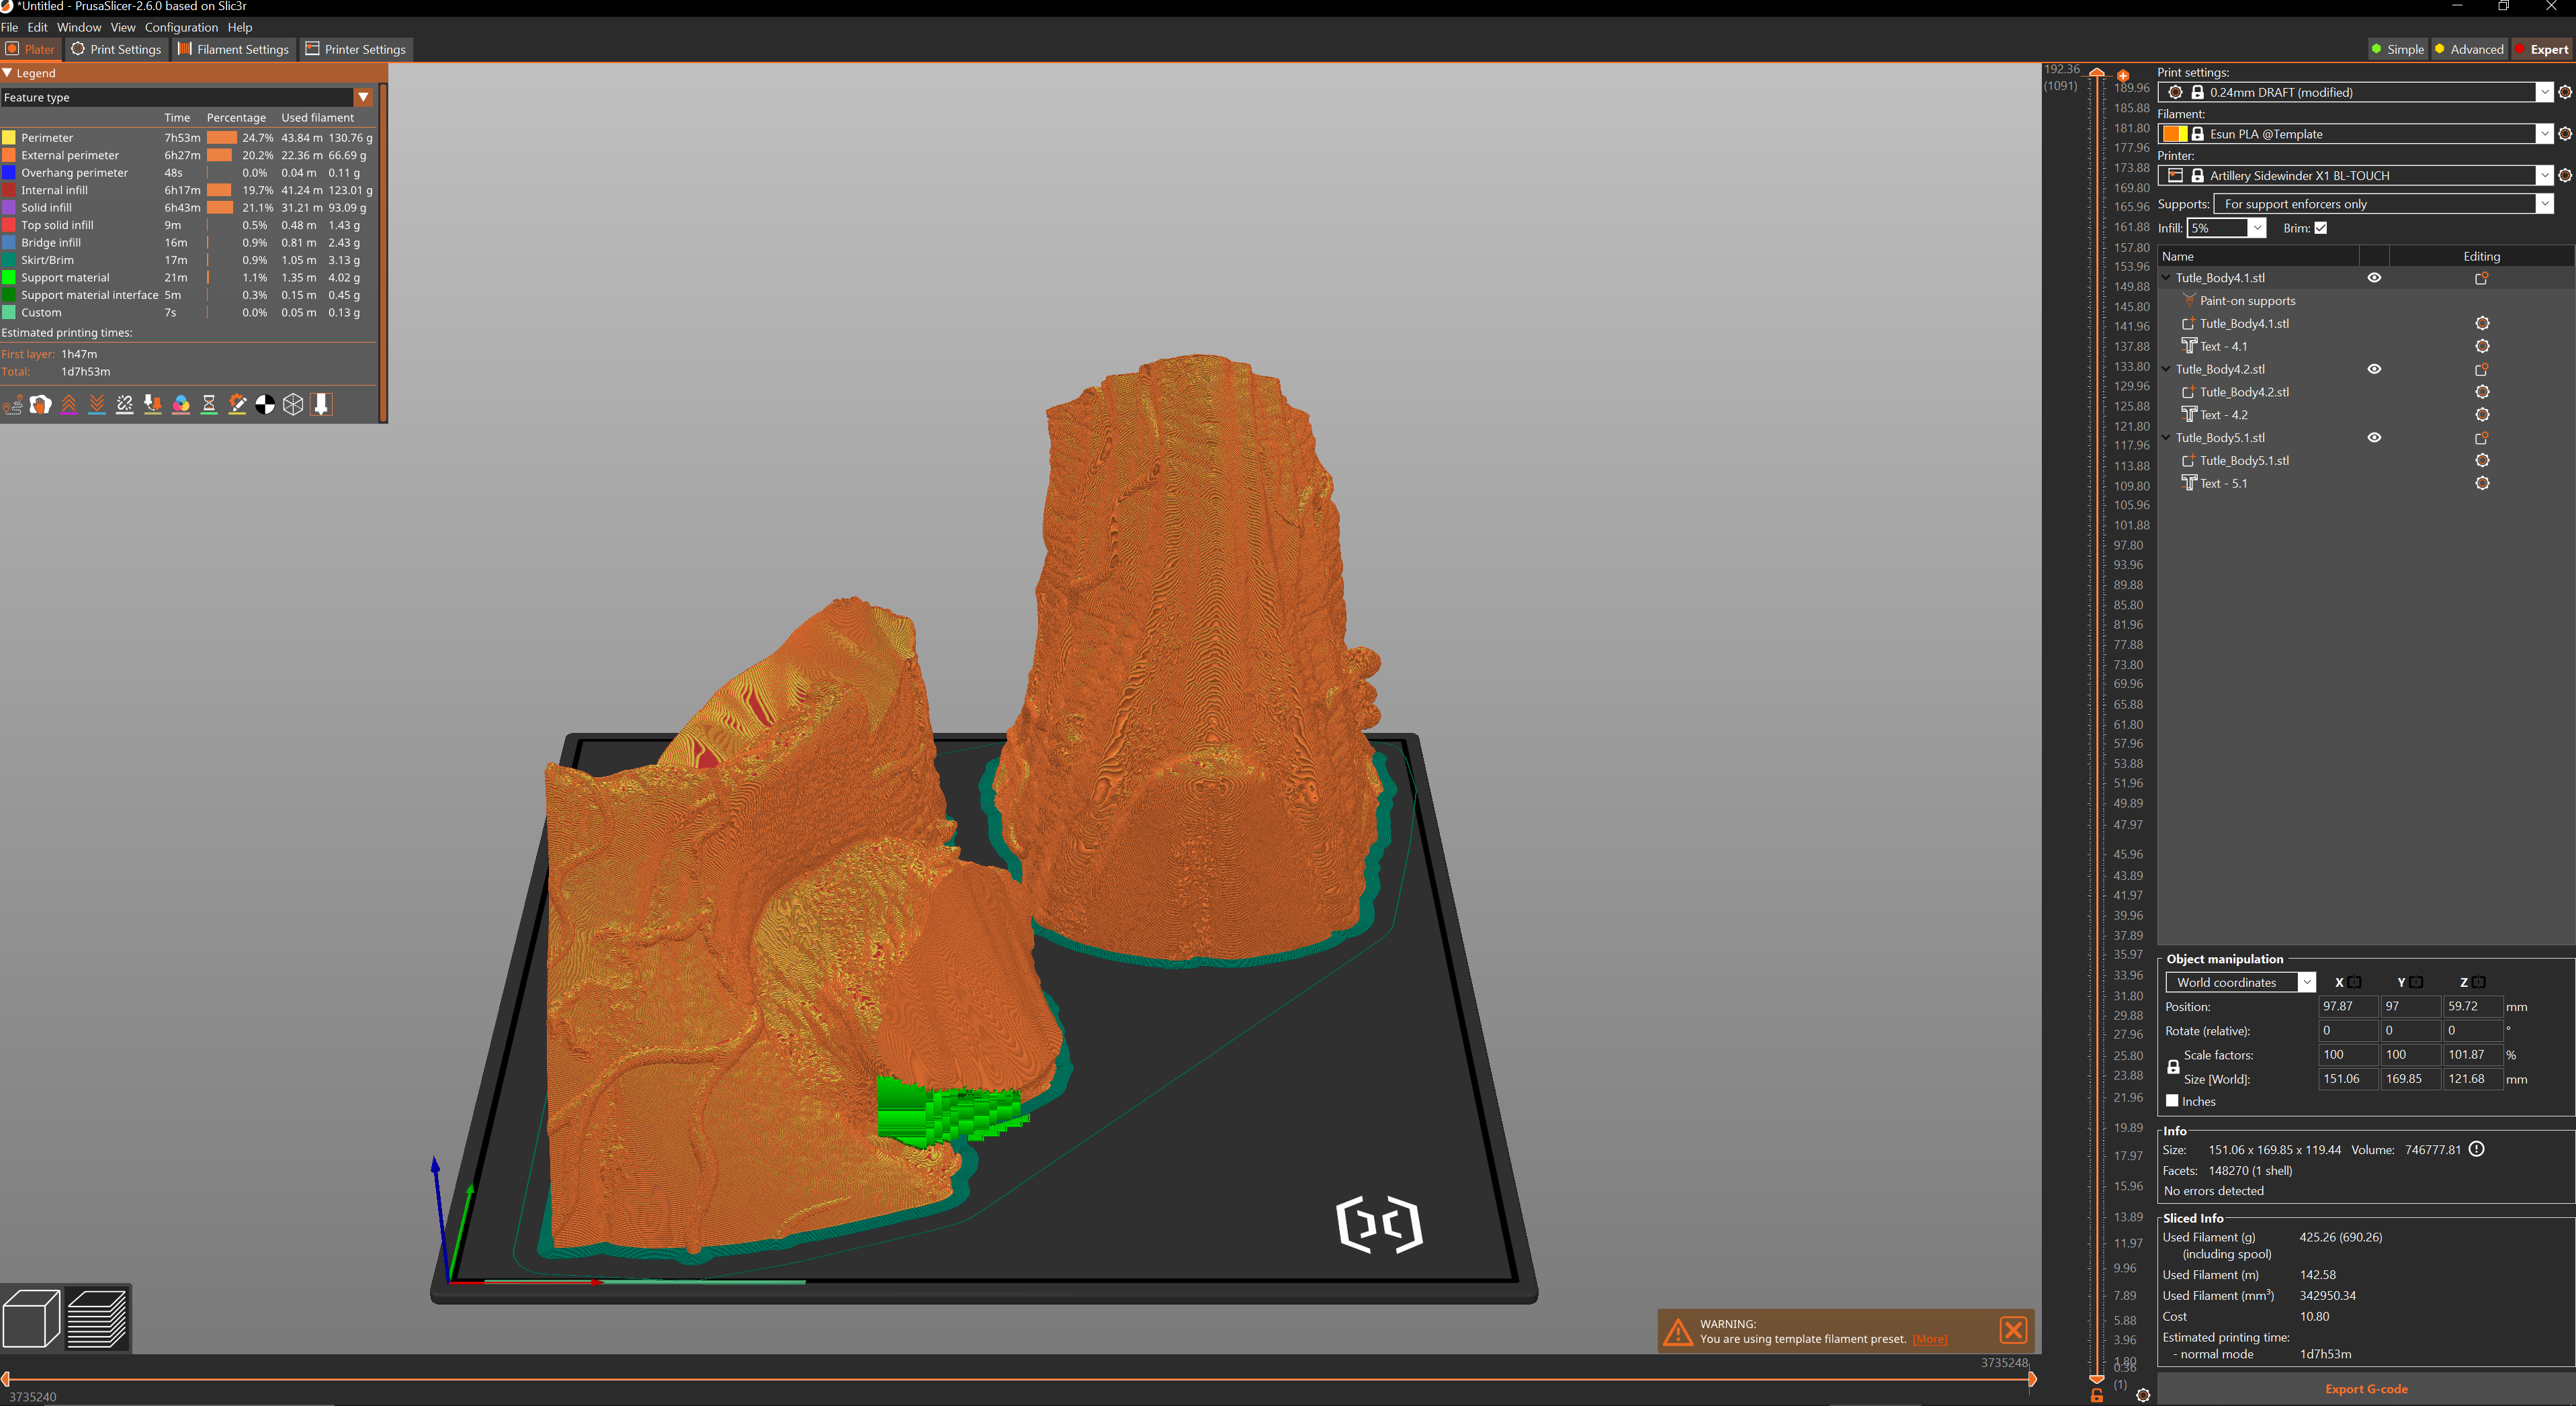Open add-settings icon for Tutle_Body4.2.stl
The image size is (2576, 1406).
[2481, 369]
